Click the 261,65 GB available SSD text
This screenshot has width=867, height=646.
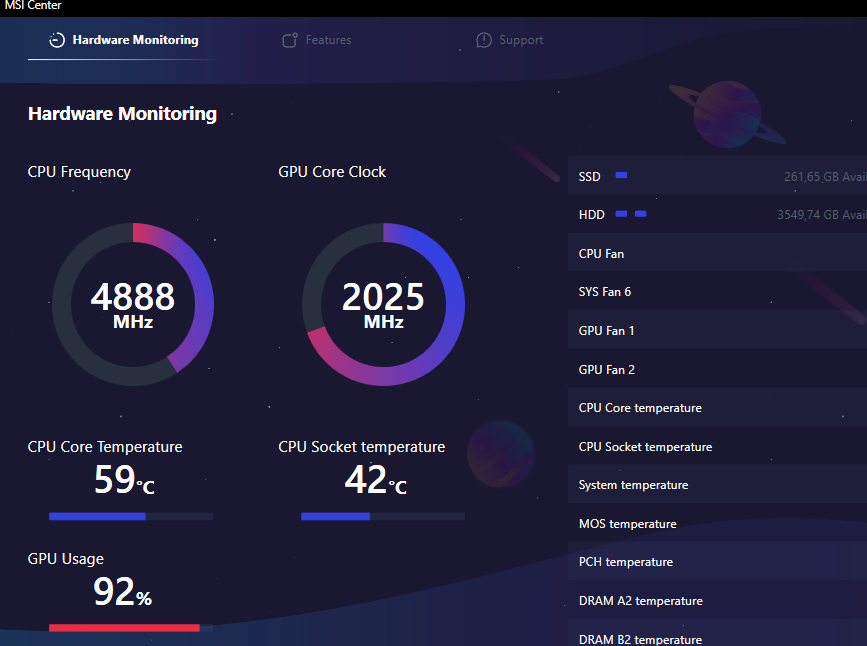(825, 176)
